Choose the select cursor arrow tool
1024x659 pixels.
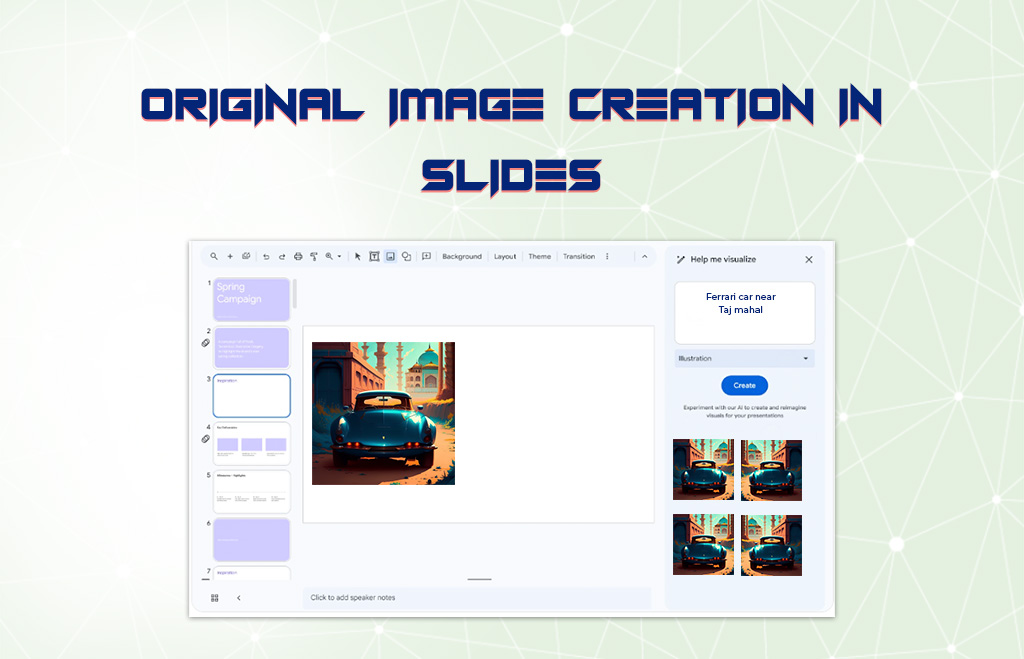click(x=358, y=257)
